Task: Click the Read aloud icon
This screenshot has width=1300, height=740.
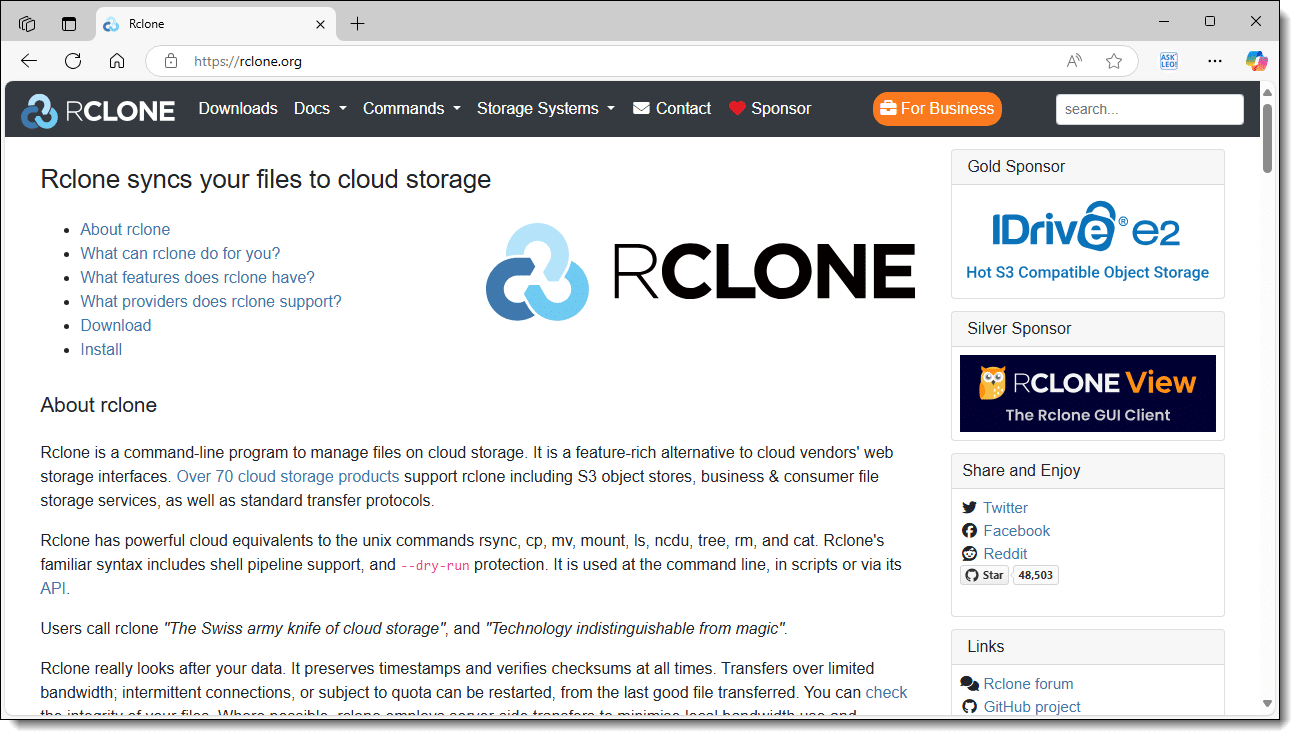Action: [x=1074, y=61]
